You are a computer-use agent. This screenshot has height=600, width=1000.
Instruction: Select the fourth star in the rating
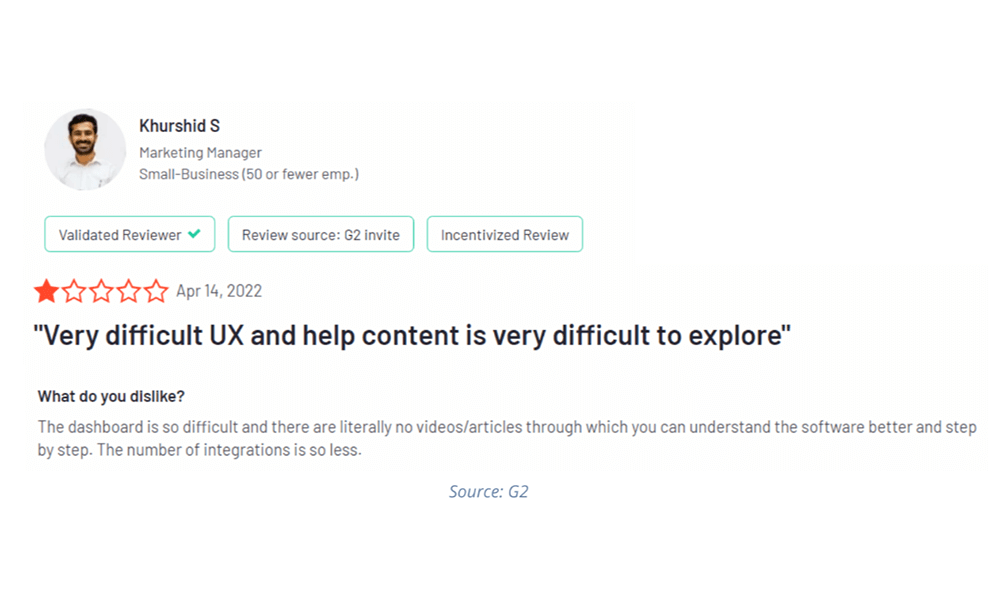[x=127, y=291]
